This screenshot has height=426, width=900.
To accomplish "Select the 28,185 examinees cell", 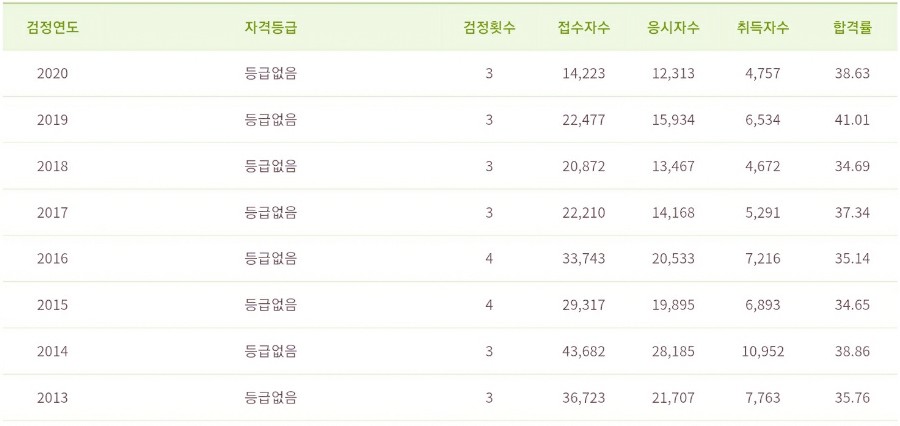I will click(673, 352).
